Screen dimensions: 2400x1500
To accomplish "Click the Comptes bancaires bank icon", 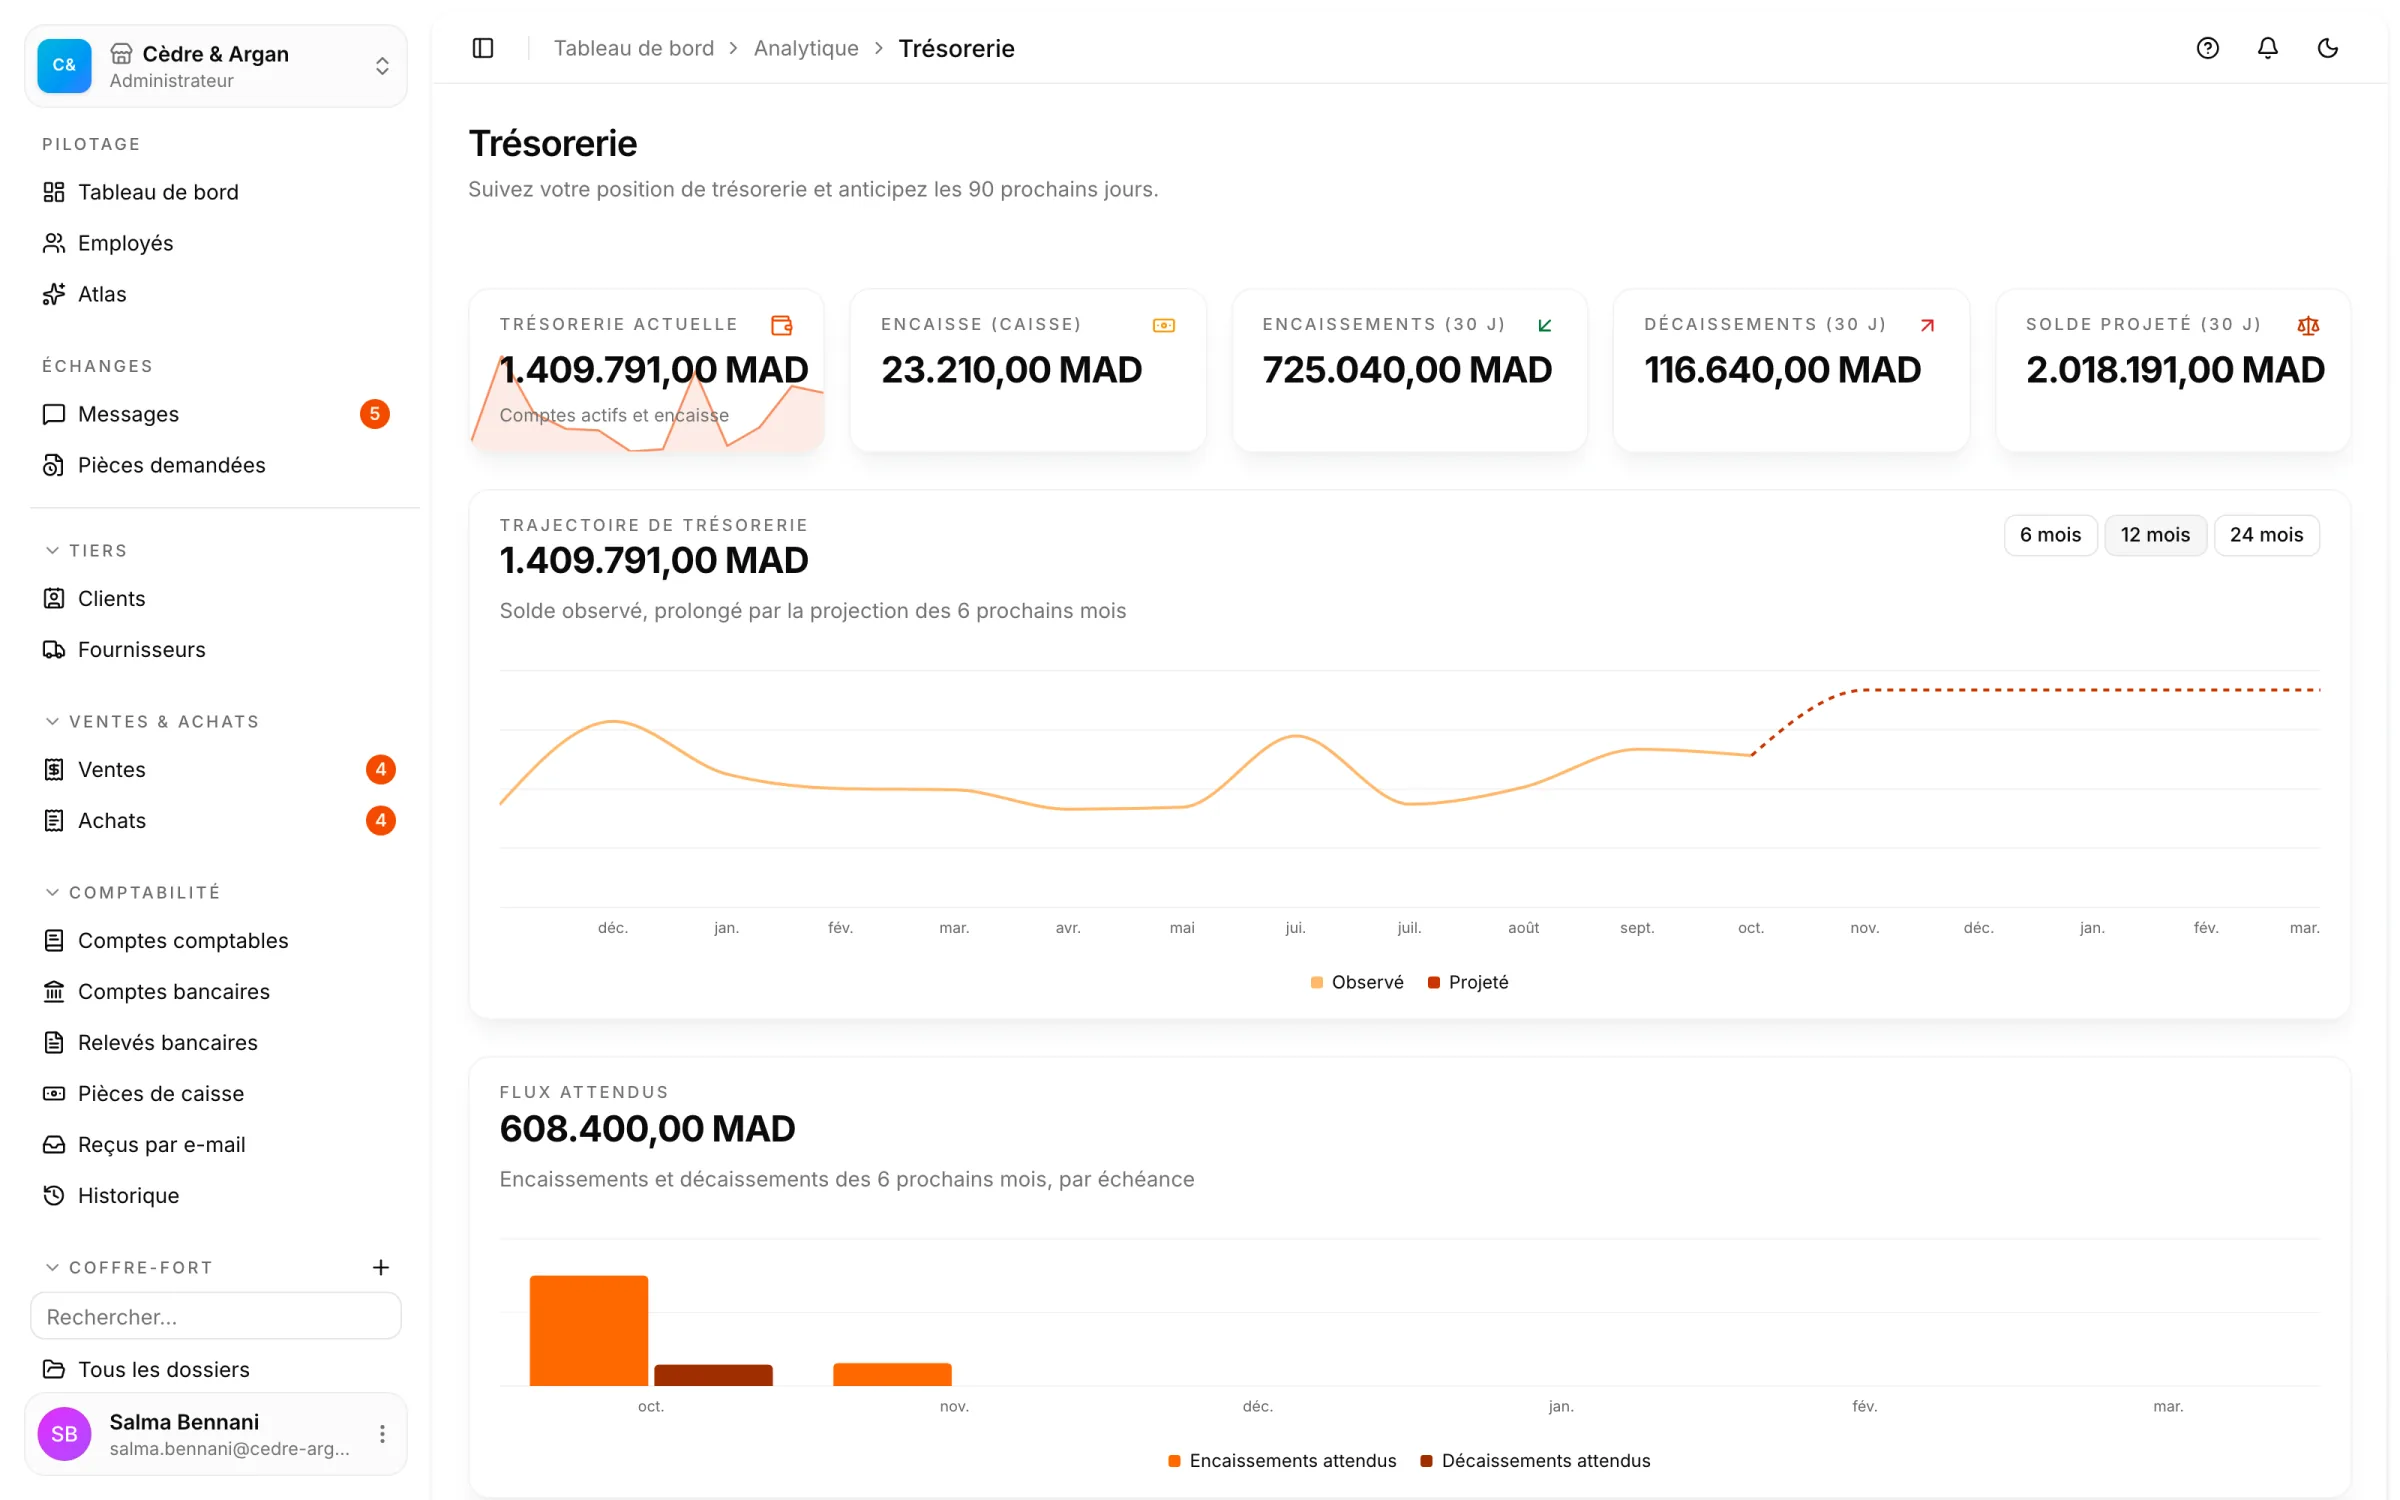I will click(54, 991).
